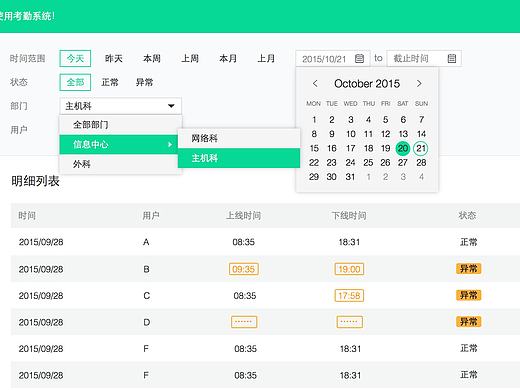This screenshot has height=390, width=520.
Task: Click 正常 status in user A row
Action: tap(469, 242)
